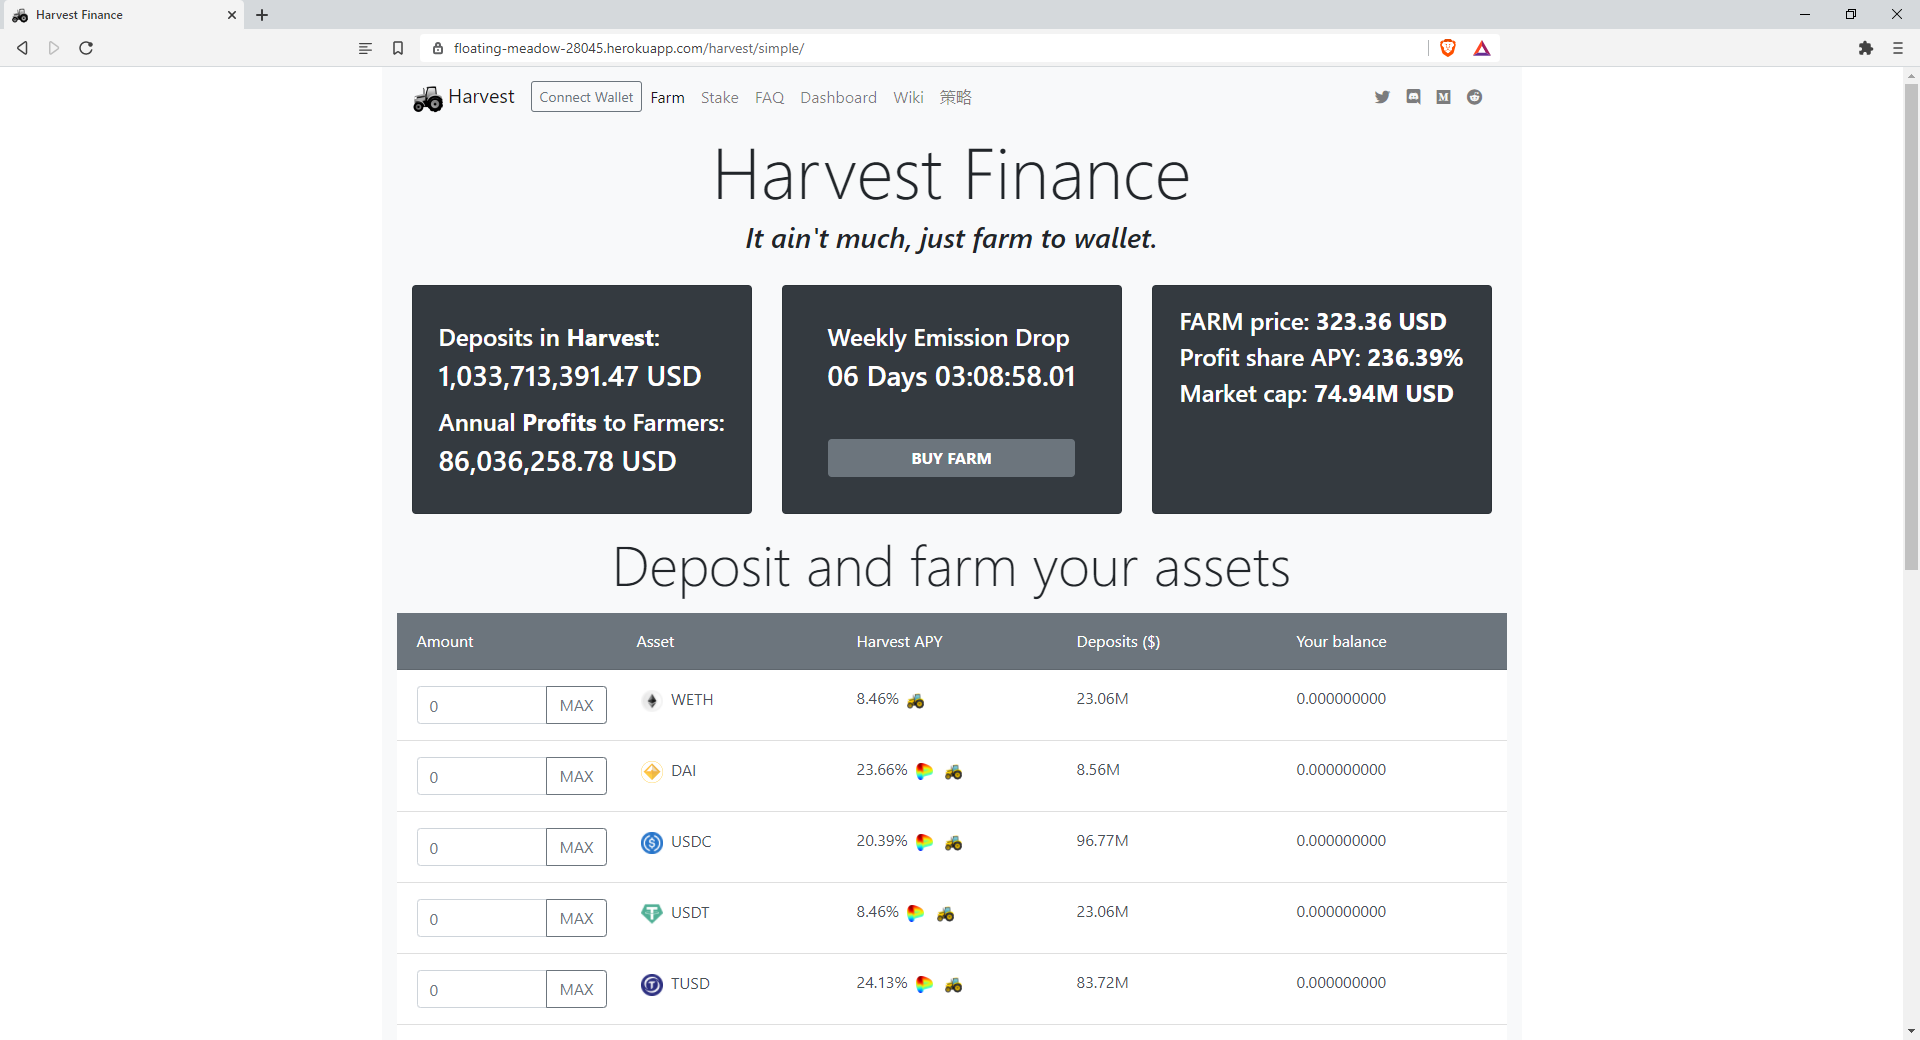The image size is (1920, 1040).
Task: Click the USDC asset icon
Action: [x=652, y=842]
